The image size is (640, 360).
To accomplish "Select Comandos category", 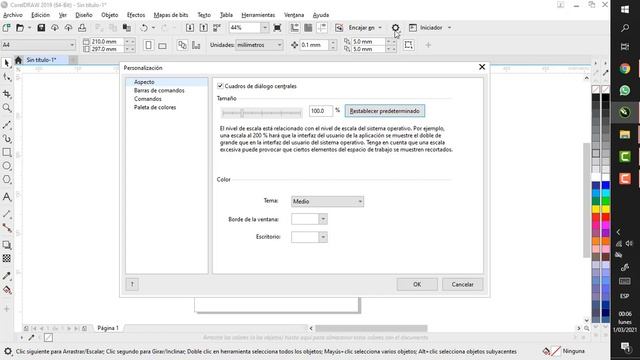I will point(147,99).
